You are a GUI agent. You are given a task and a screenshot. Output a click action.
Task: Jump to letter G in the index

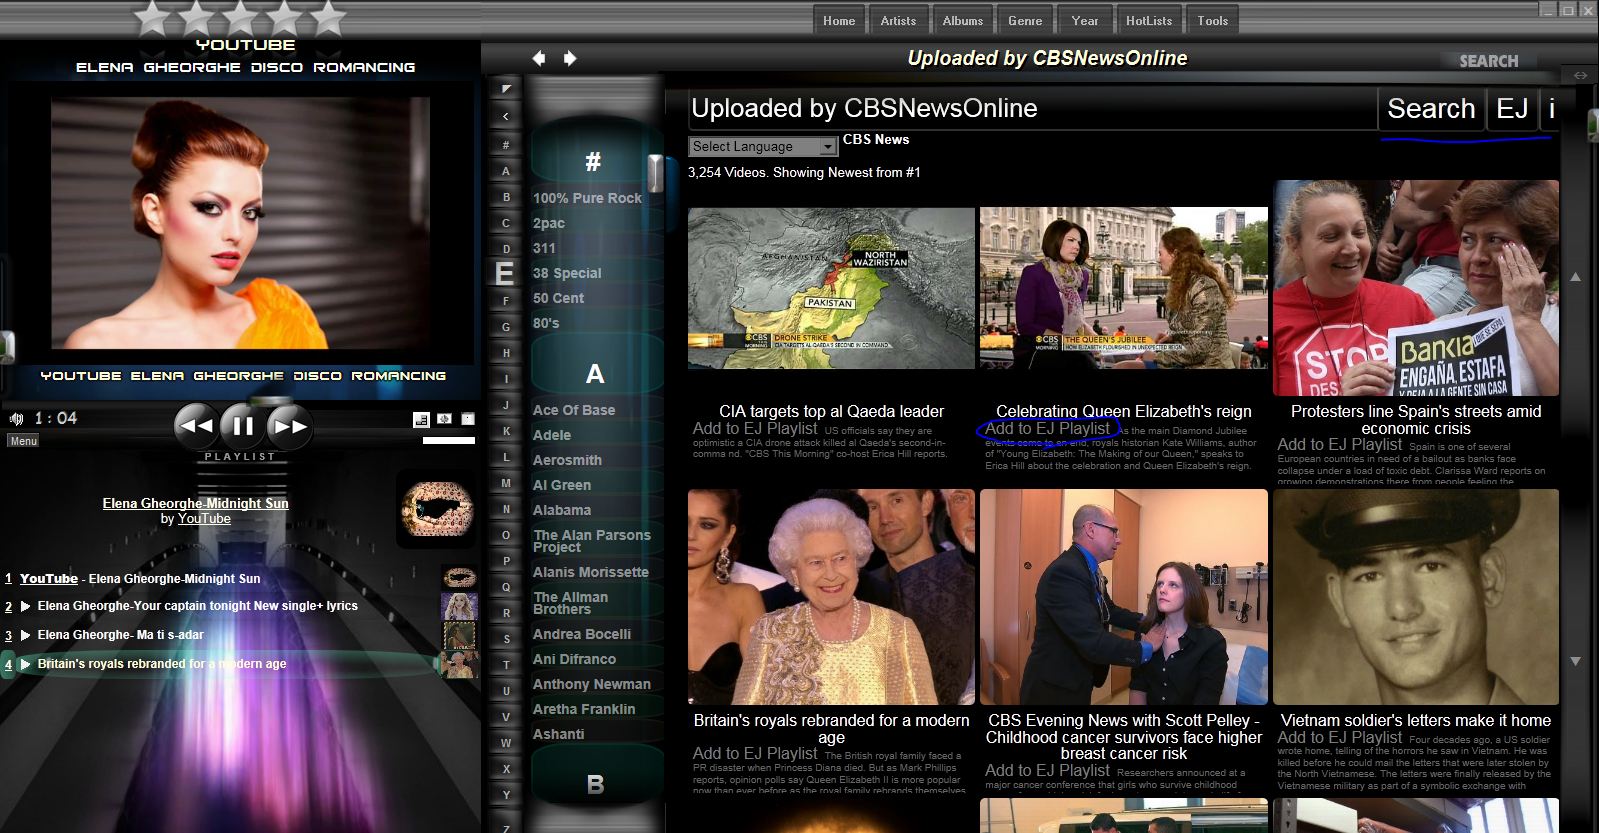coord(506,327)
